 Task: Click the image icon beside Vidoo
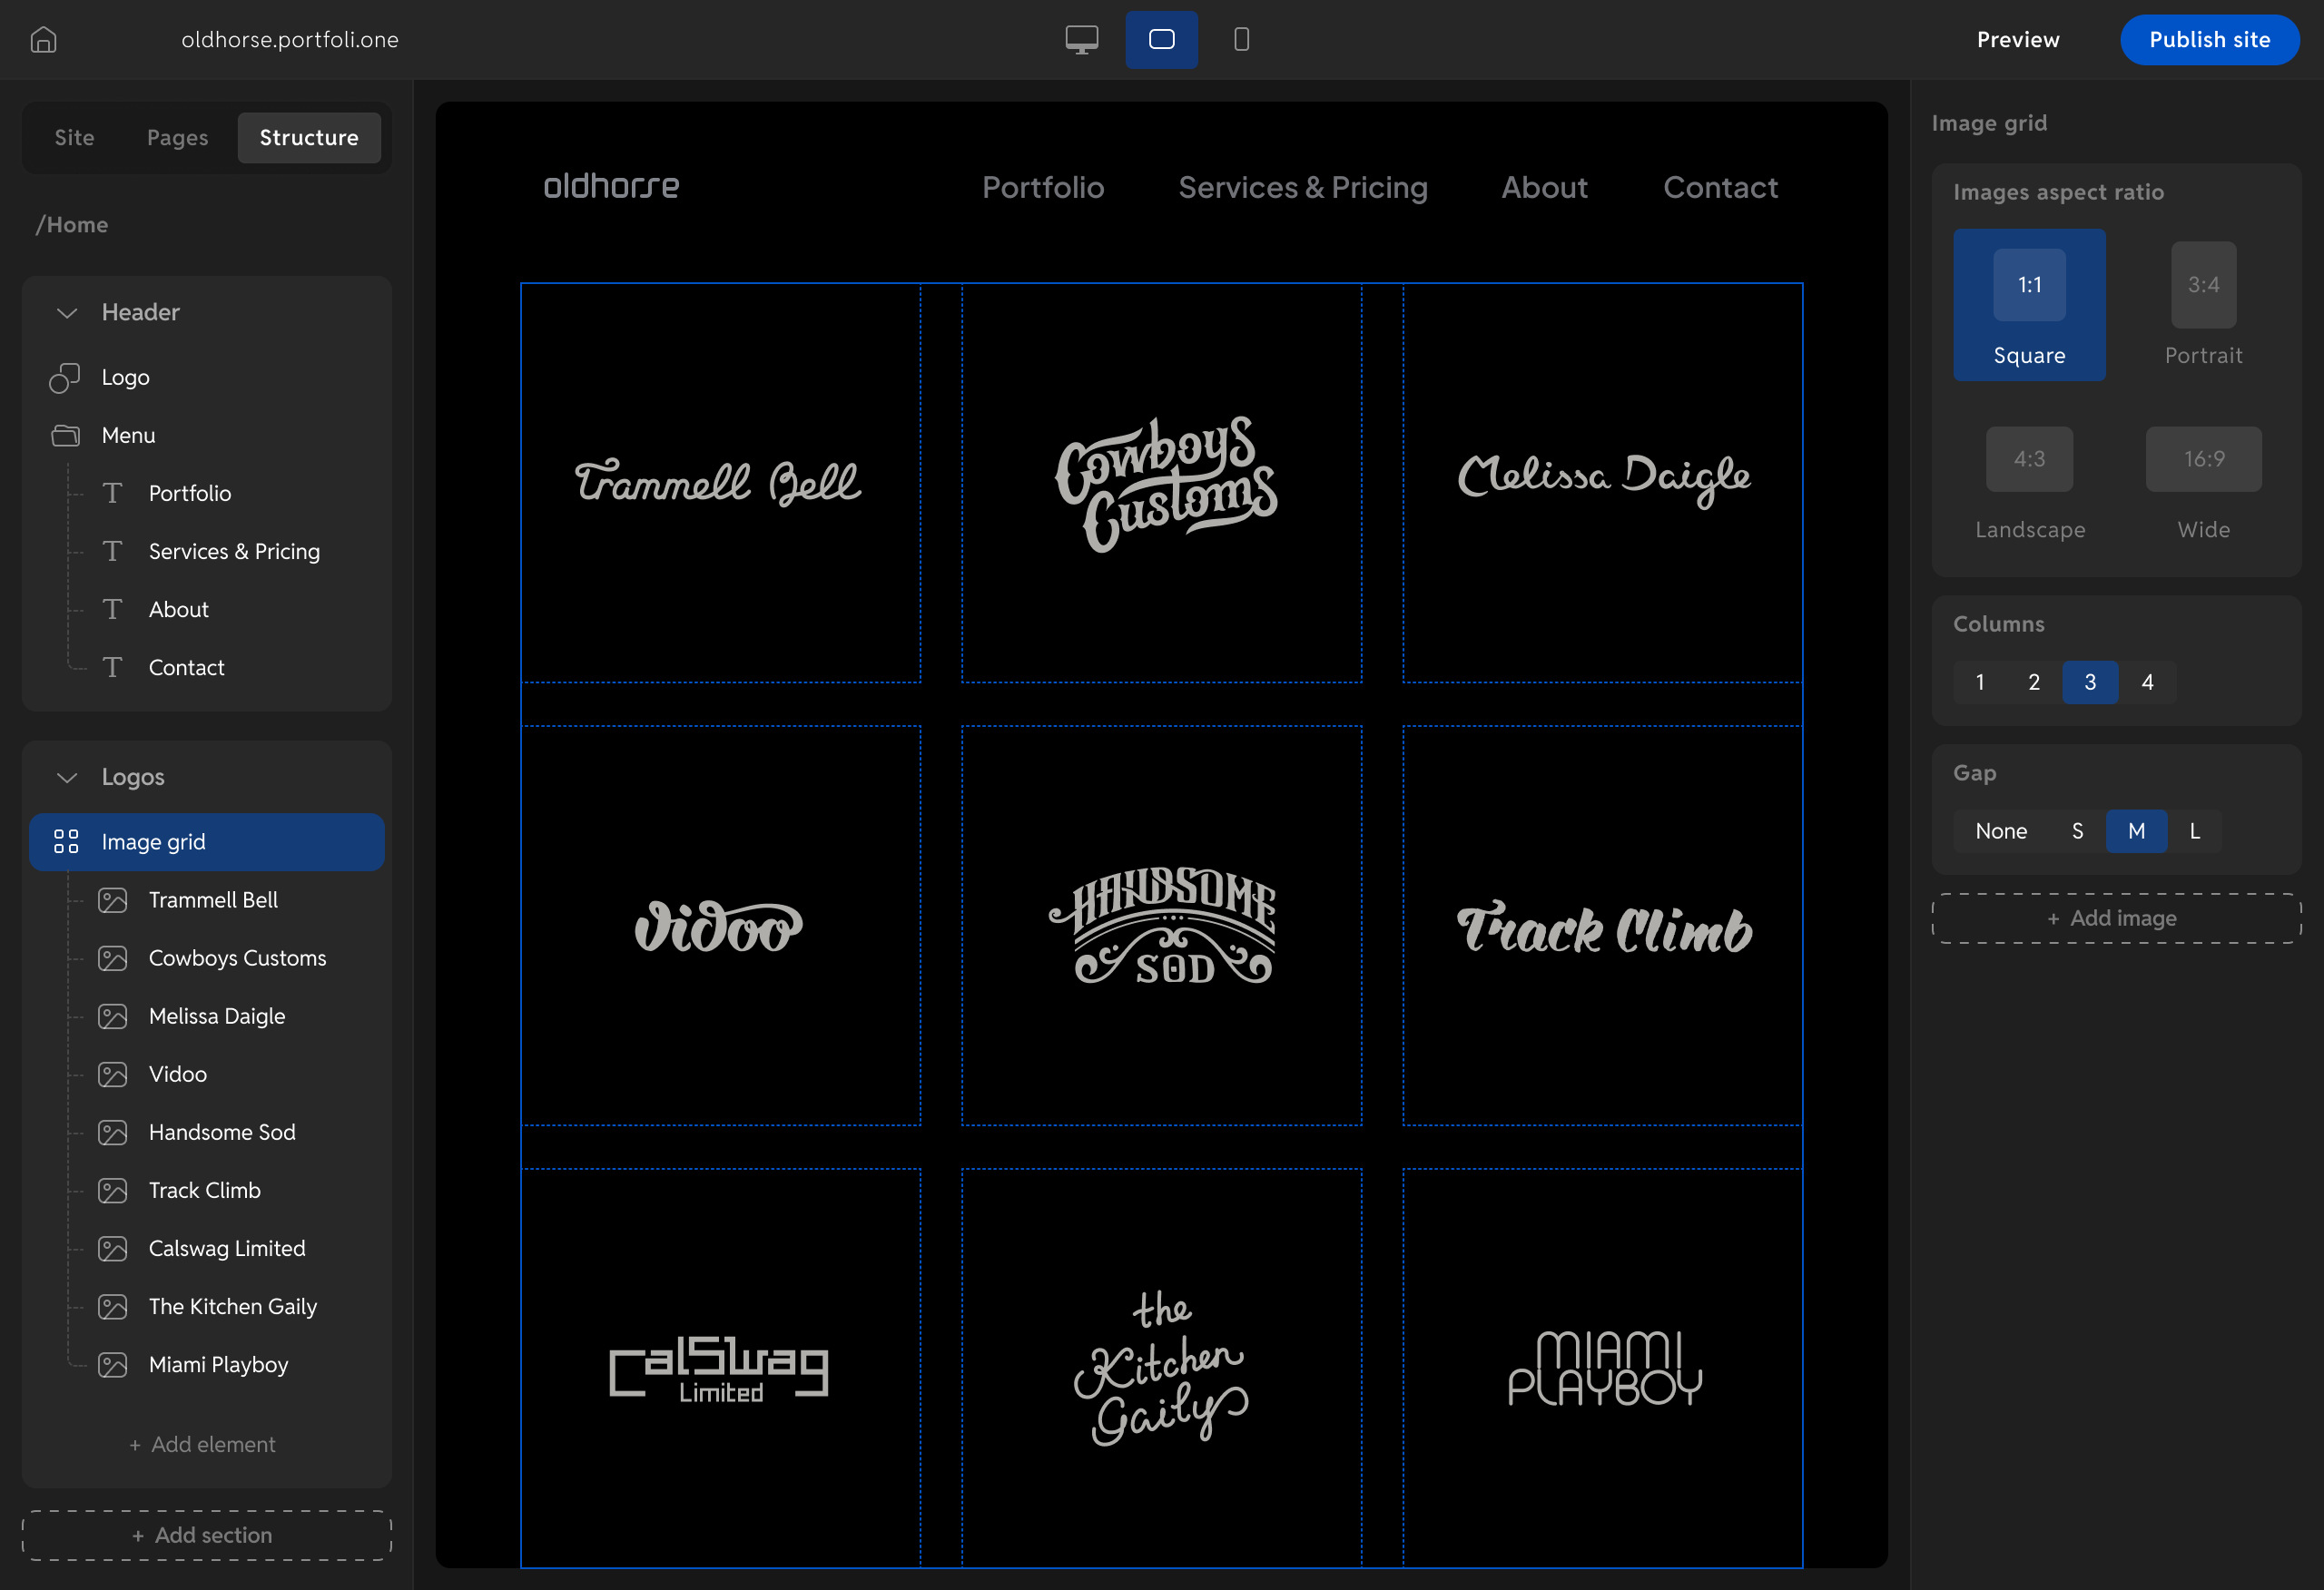(x=113, y=1074)
